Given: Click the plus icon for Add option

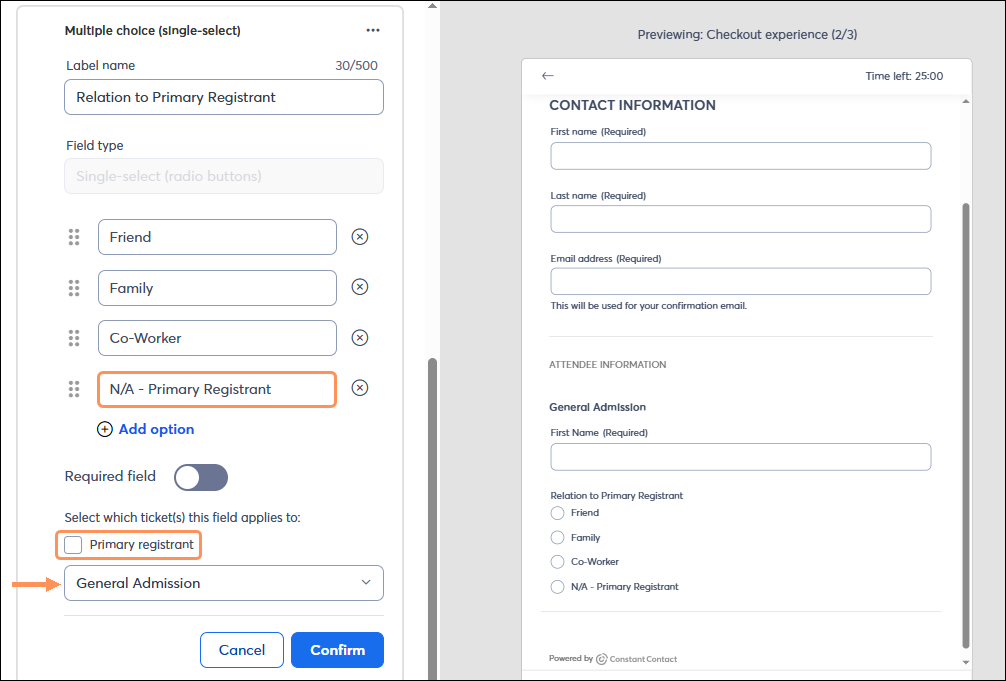Looking at the screenshot, I should point(105,429).
